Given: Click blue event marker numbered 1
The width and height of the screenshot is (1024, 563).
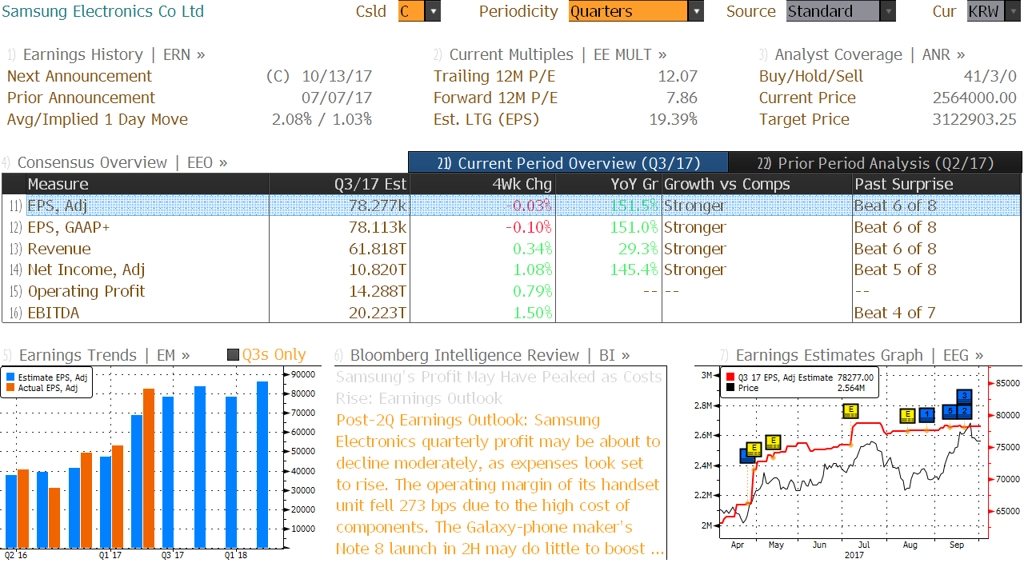Looking at the screenshot, I should (927, 415).
